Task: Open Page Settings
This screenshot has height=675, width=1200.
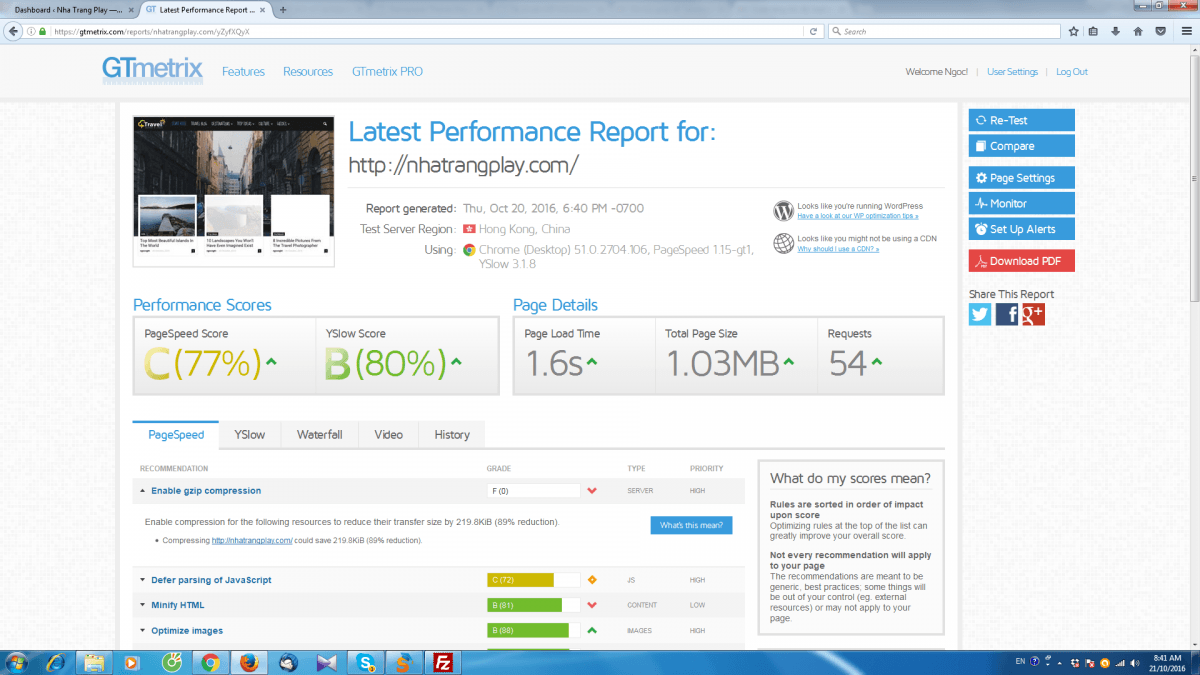Action: pos(1021,178)
